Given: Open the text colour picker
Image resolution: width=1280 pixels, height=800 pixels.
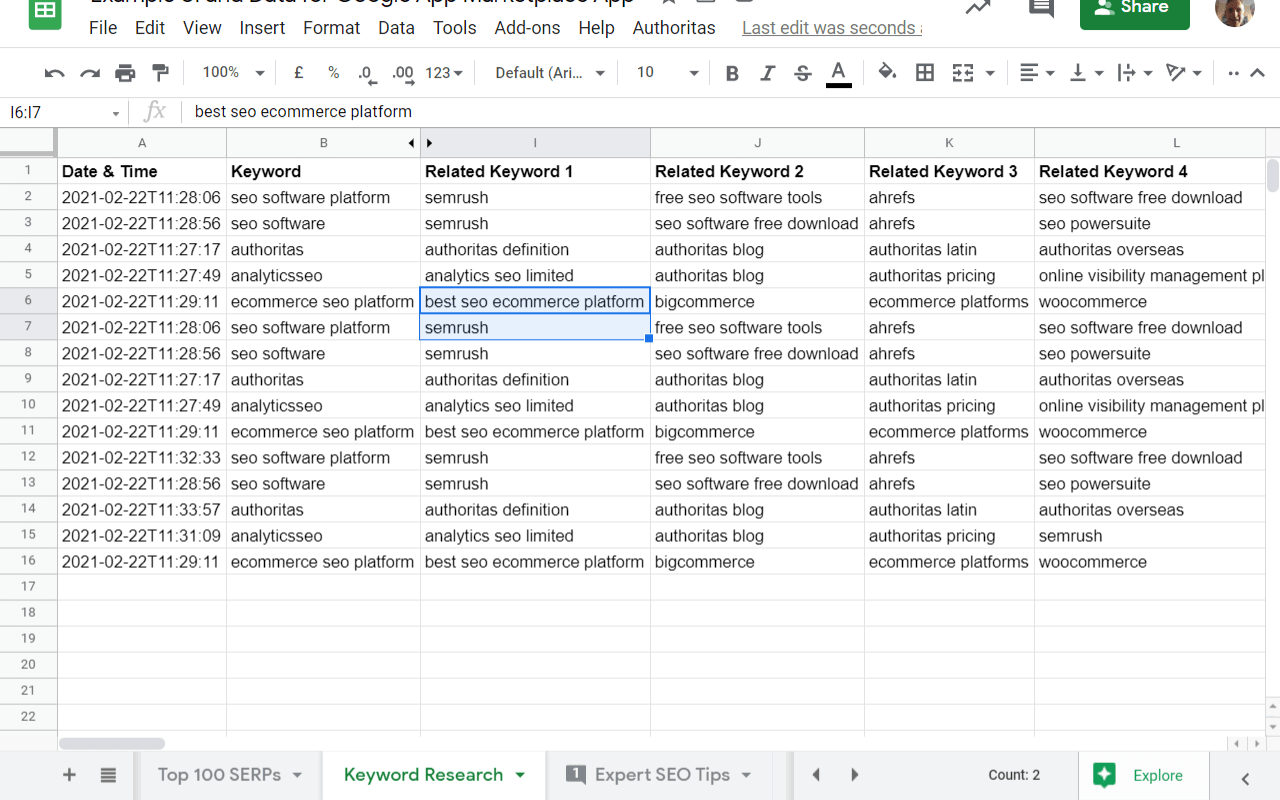Looking at the screenshot, I should [839, 73].
